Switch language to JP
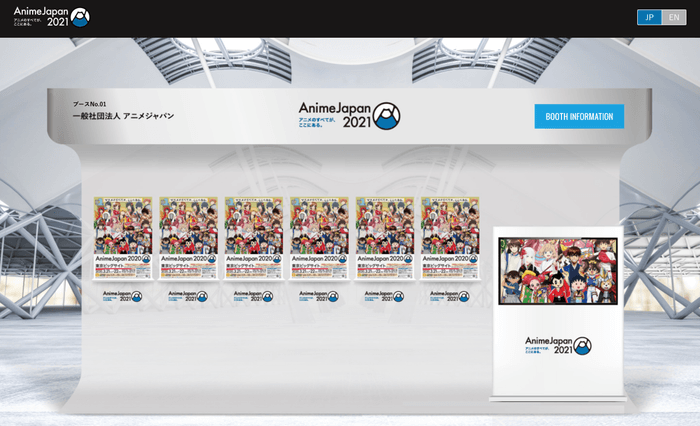 649,17
